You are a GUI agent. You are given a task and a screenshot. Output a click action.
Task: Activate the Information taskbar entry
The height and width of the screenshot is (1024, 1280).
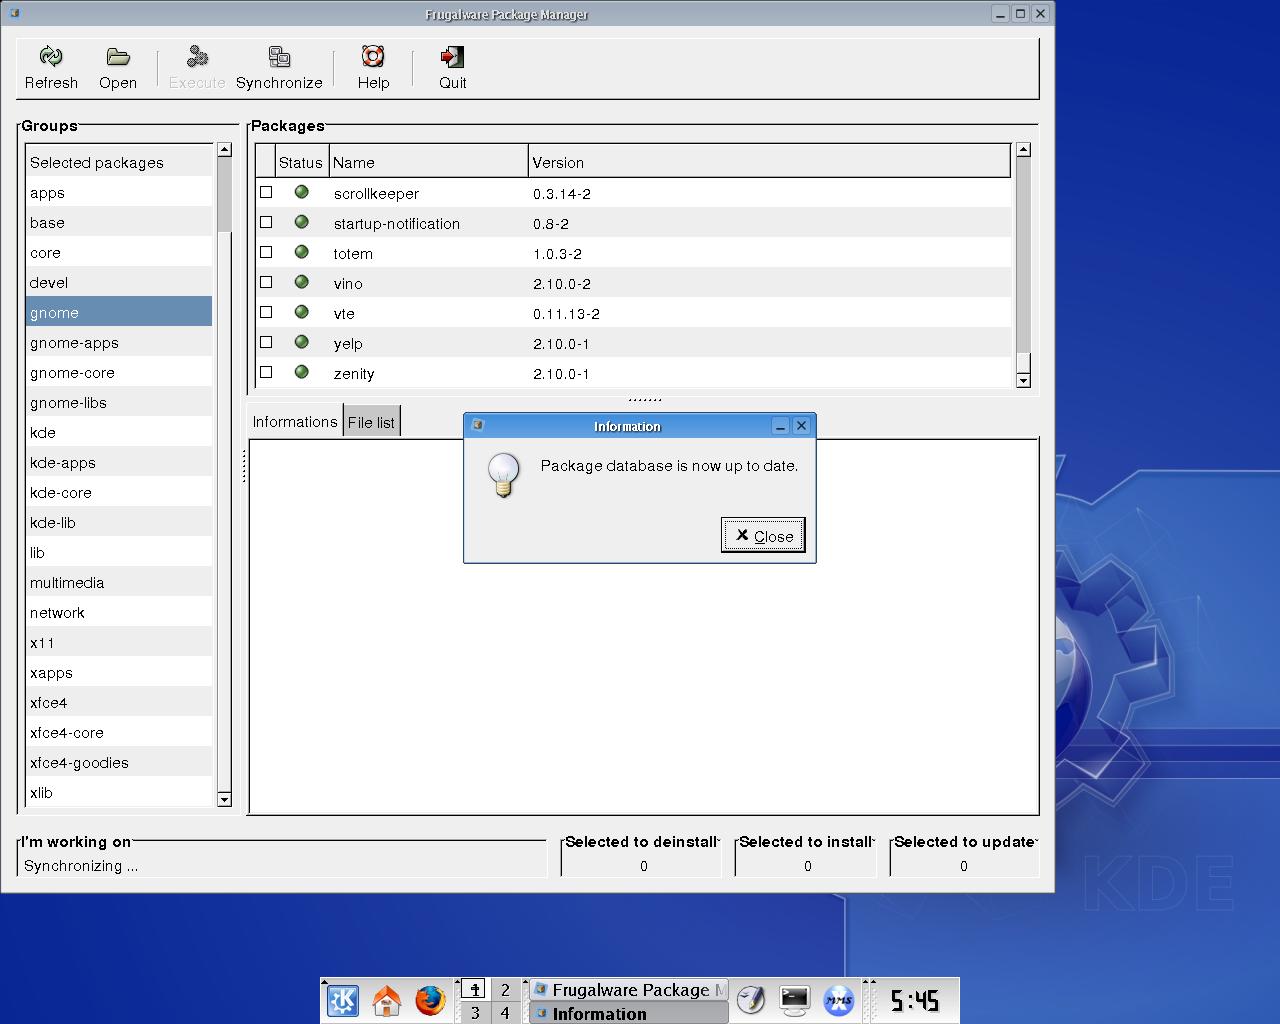(x=628, y=1013)
